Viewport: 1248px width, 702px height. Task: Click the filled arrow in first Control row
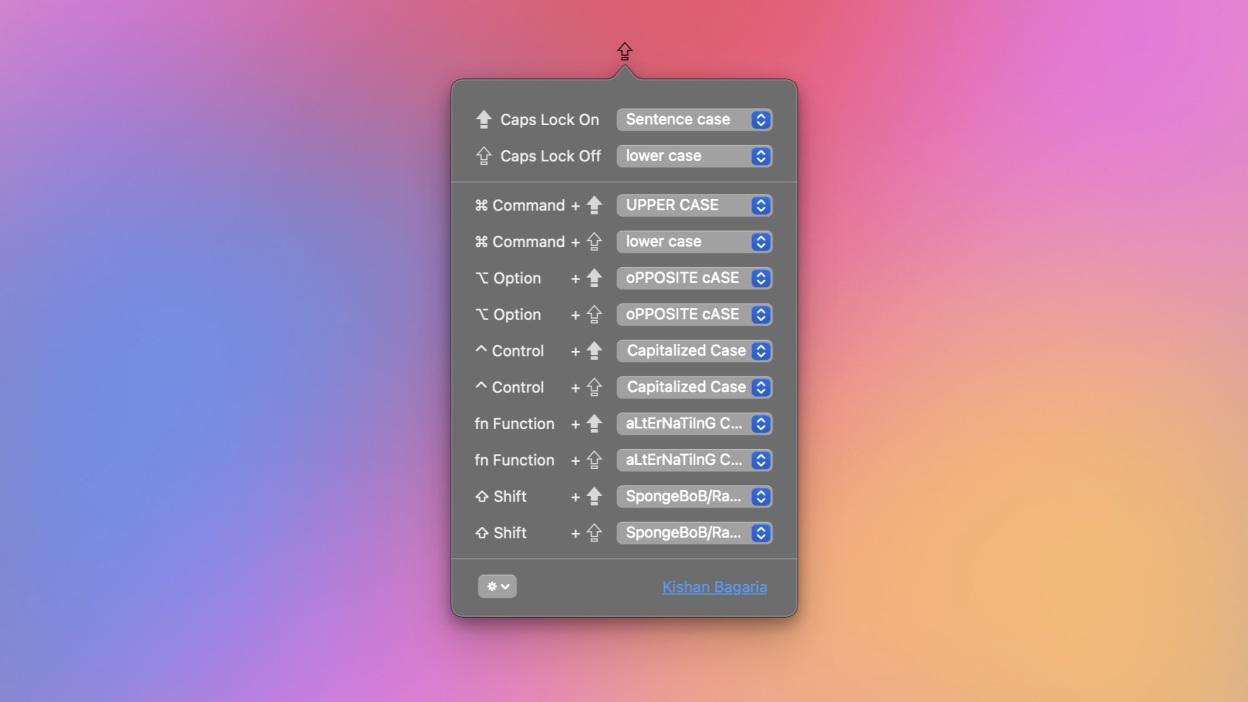594,351
